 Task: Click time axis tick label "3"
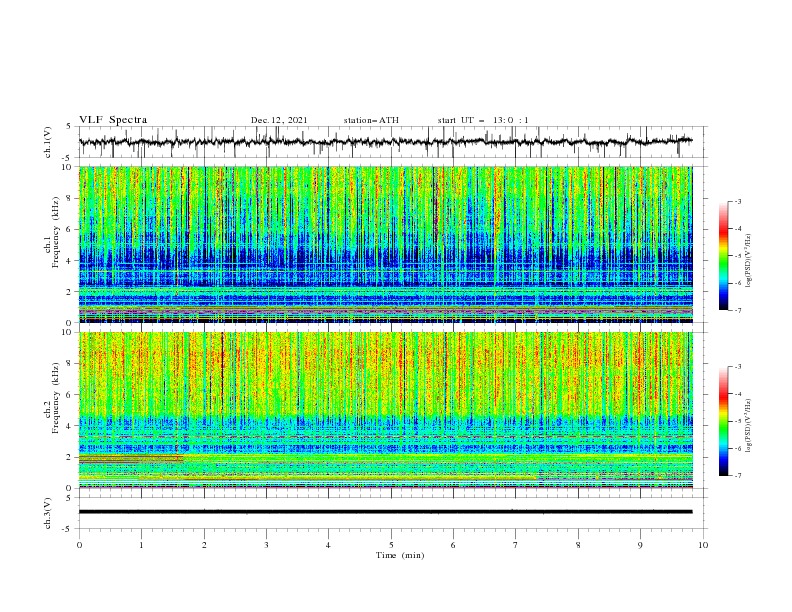click(x=266, y=545)
